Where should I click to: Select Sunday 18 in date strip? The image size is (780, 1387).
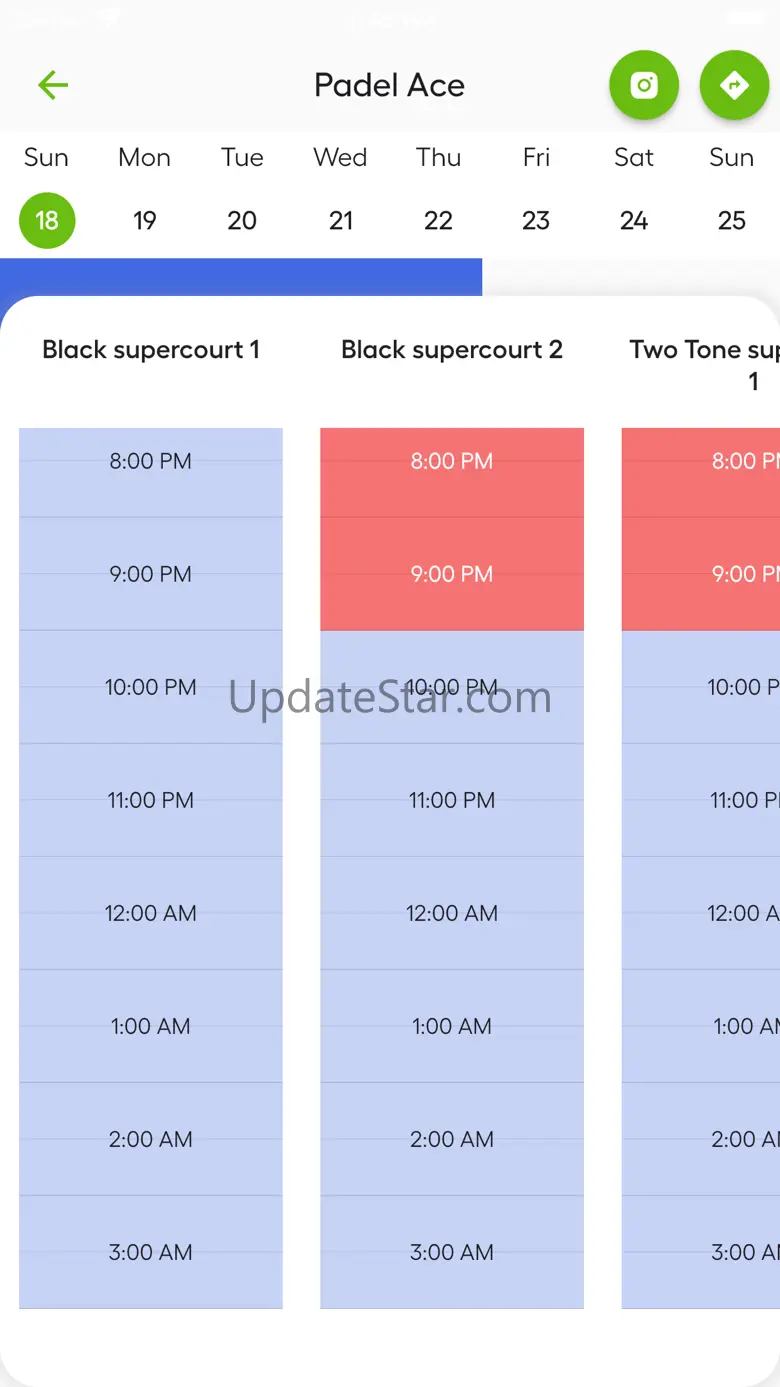click(47, 220)
